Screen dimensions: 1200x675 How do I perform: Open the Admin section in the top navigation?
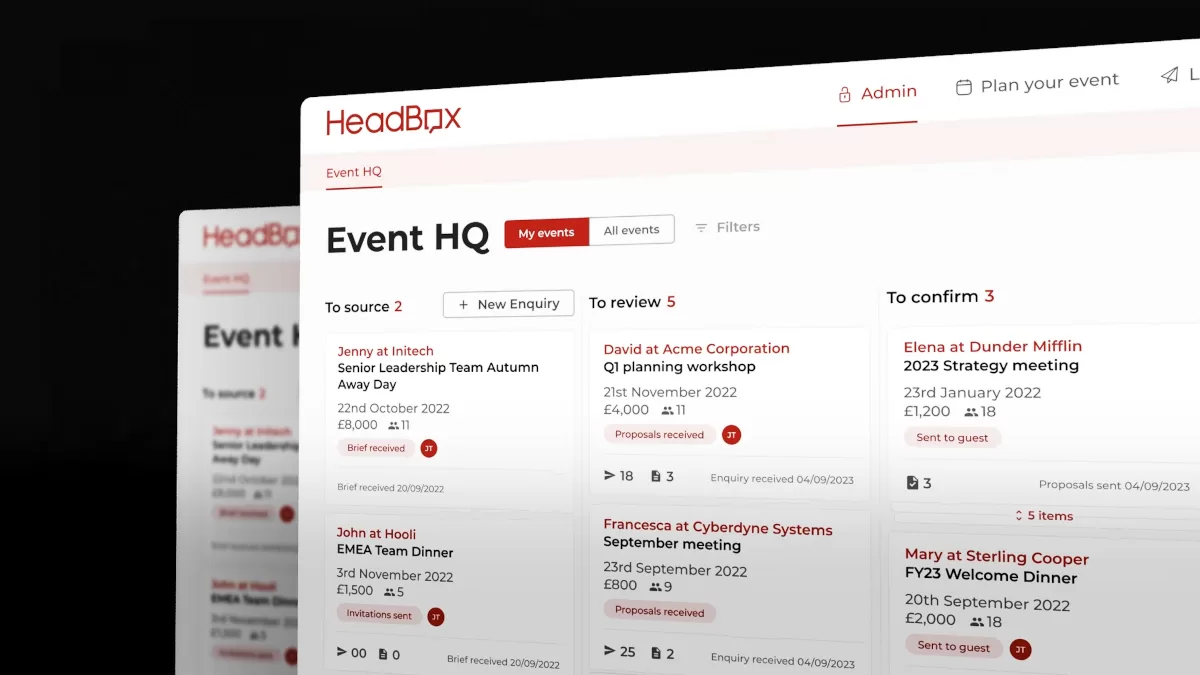coord(877,93)
